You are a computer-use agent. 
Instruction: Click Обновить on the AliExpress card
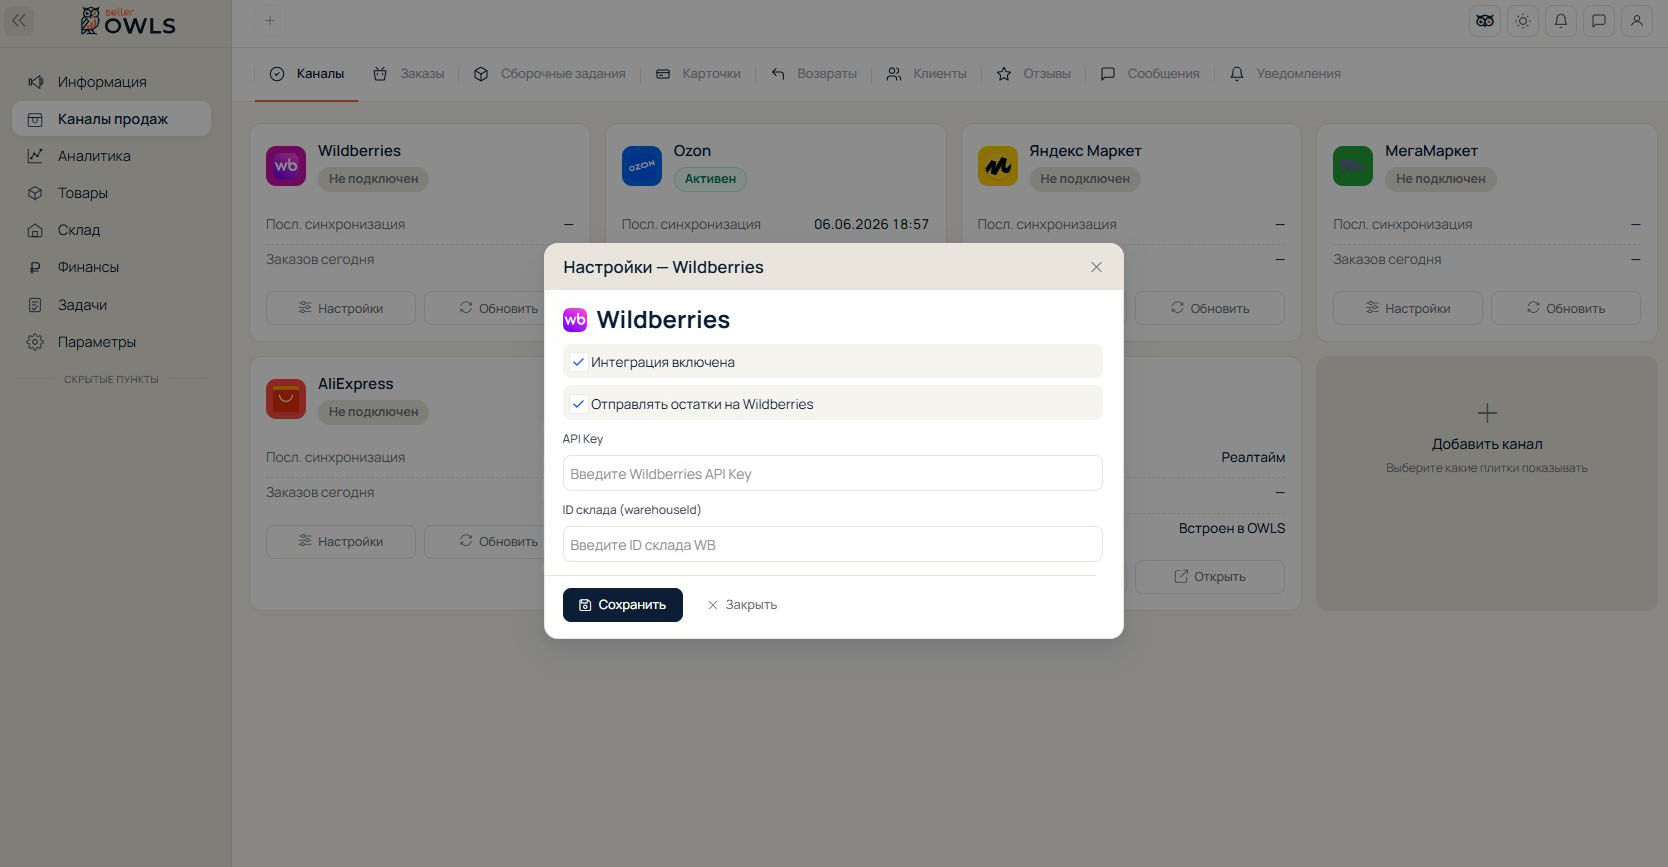click(484, 541)
